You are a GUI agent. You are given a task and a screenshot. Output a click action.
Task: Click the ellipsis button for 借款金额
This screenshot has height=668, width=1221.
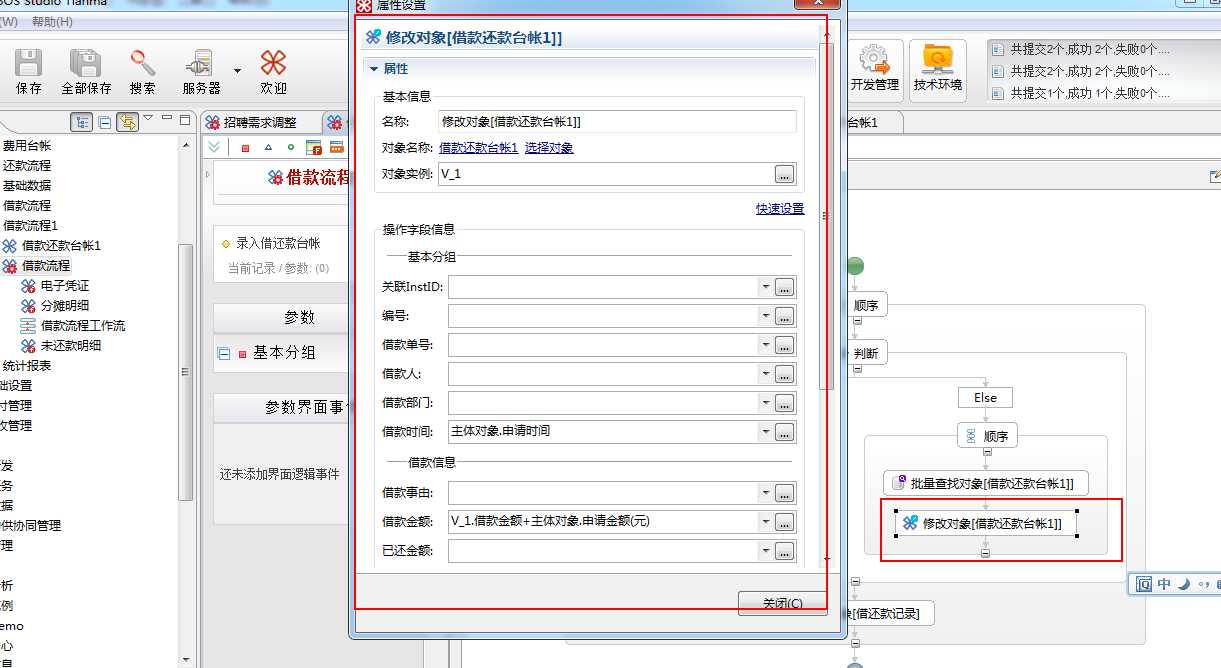click(785, 522)
